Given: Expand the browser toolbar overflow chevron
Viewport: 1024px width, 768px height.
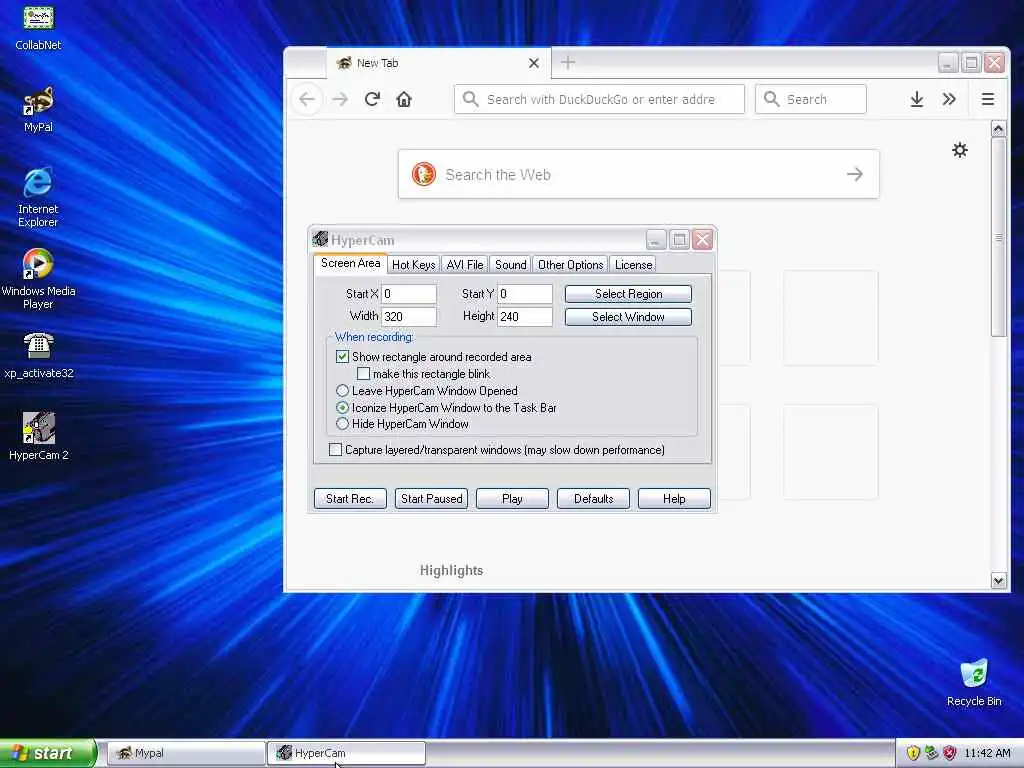Looking at the screenshot, I should (x=949, y=99).
